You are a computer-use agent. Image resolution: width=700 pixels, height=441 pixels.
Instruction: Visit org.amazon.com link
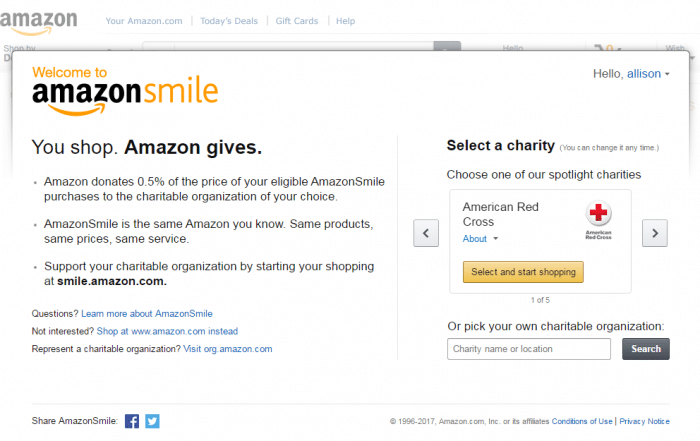(228, 349)
